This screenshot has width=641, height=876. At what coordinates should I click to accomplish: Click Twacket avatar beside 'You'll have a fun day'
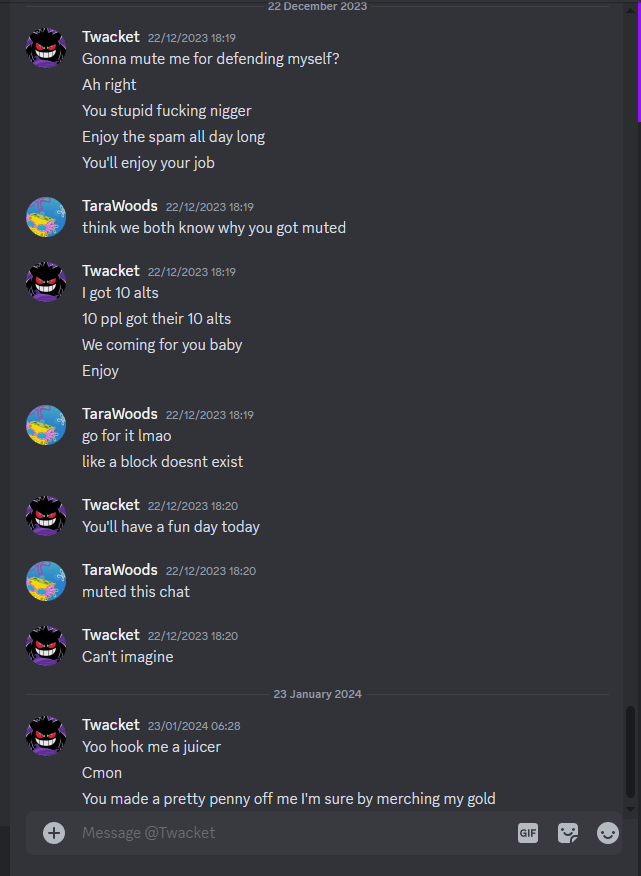point(46,516)
